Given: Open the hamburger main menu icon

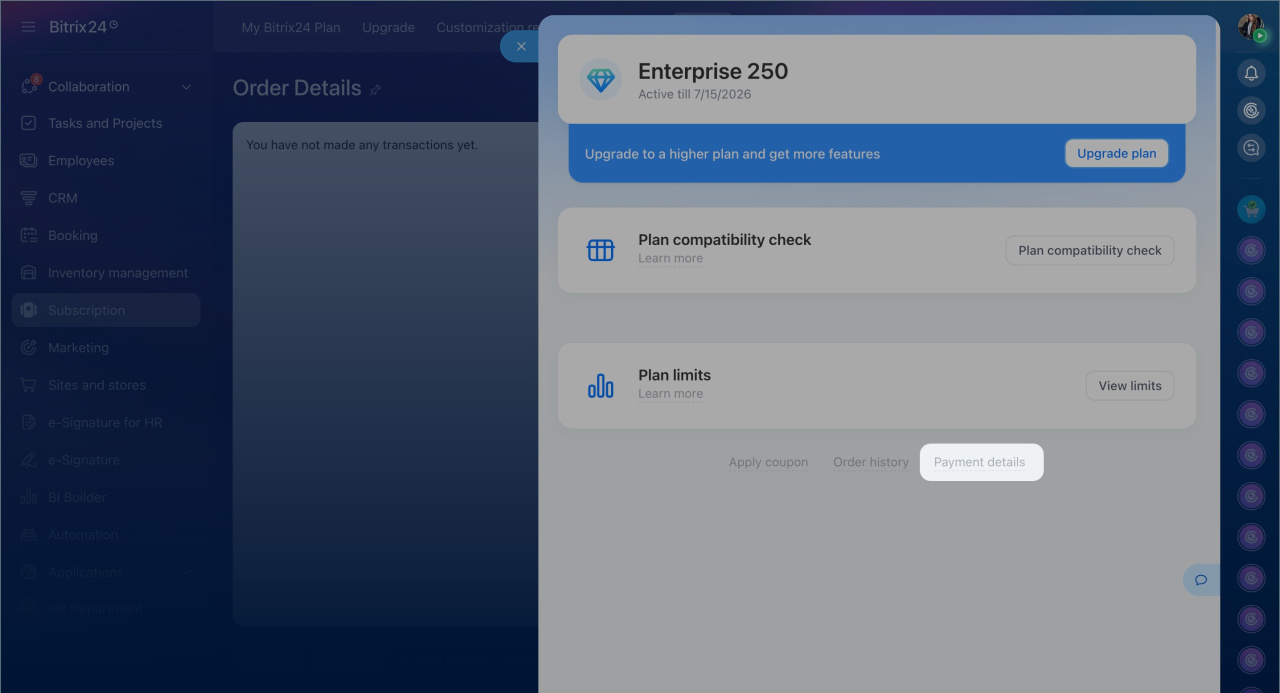Looking at the screenshot, I should point(28,27).
